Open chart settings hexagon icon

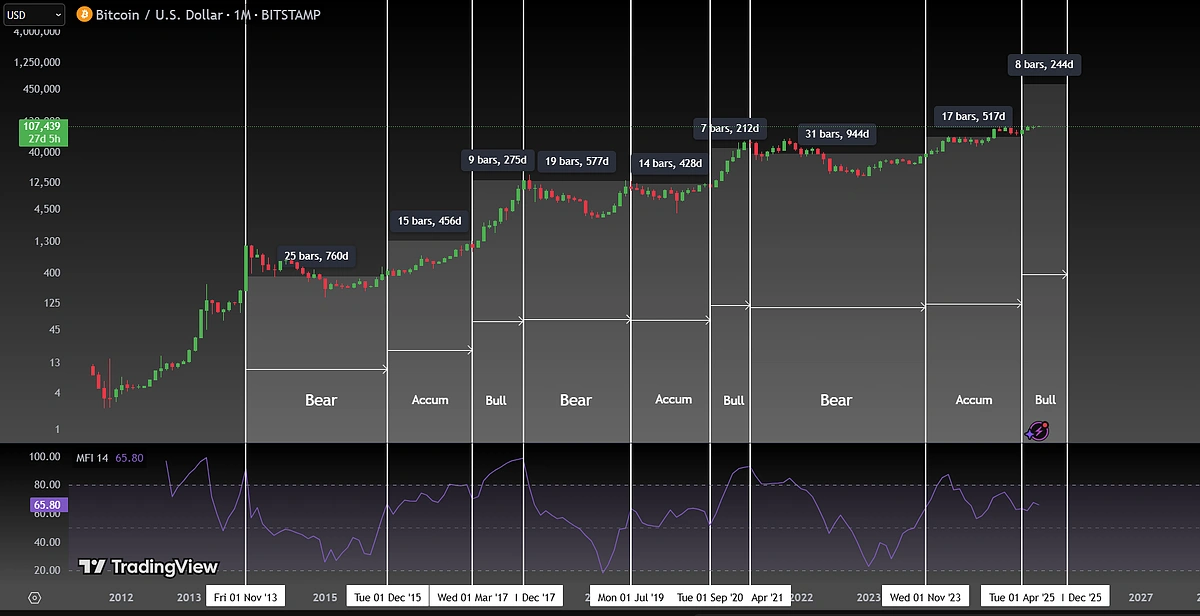click(35, 597)
